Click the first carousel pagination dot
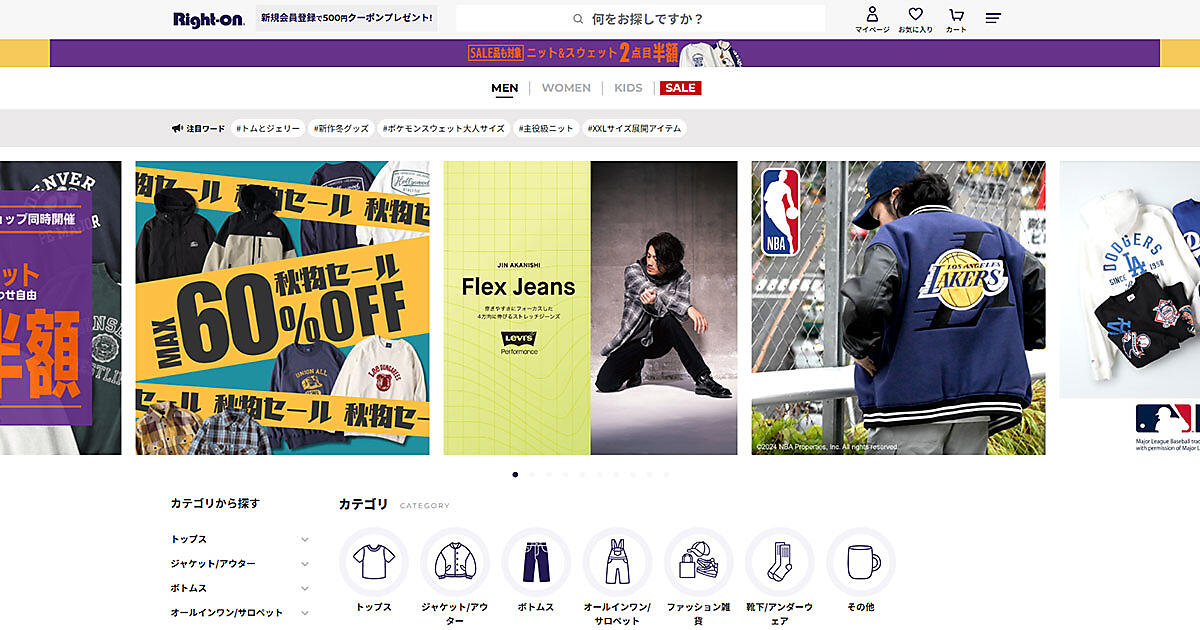 pos(515,474)
